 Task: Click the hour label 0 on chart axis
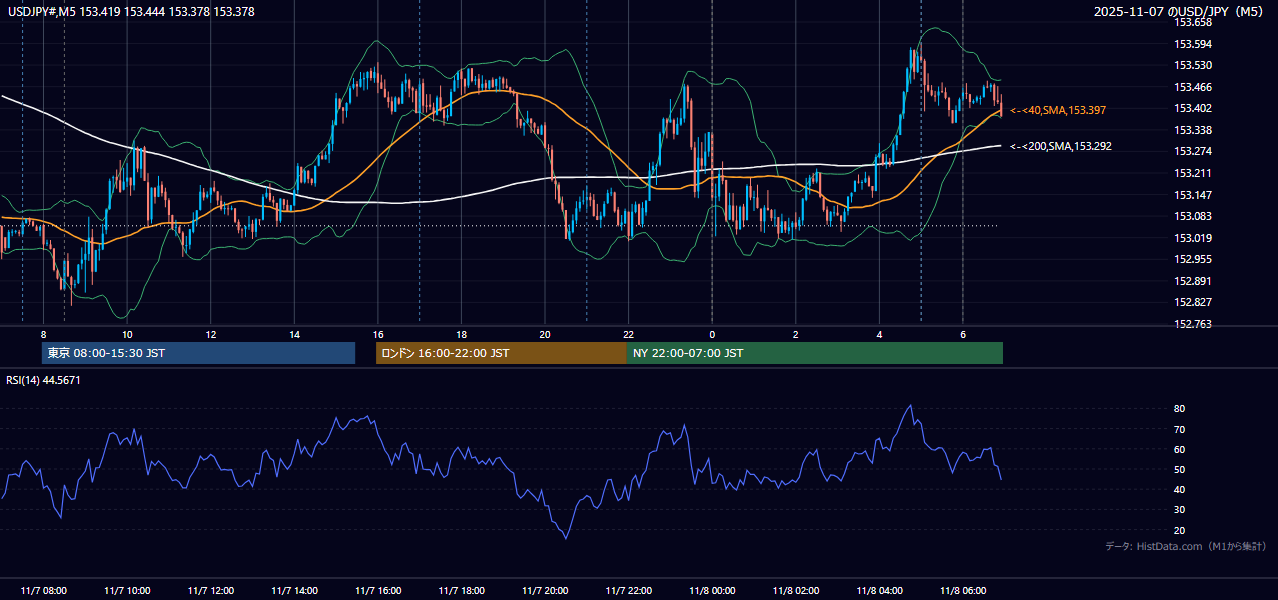pyautogui.click(x=712, y=334)
